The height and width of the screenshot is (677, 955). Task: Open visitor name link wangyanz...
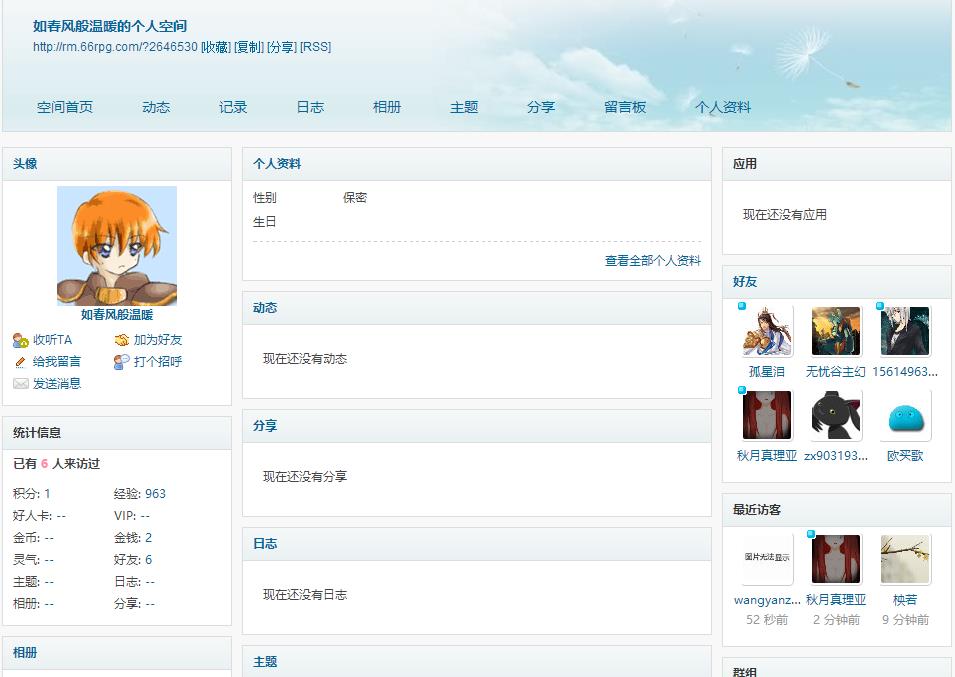[767, 600]
